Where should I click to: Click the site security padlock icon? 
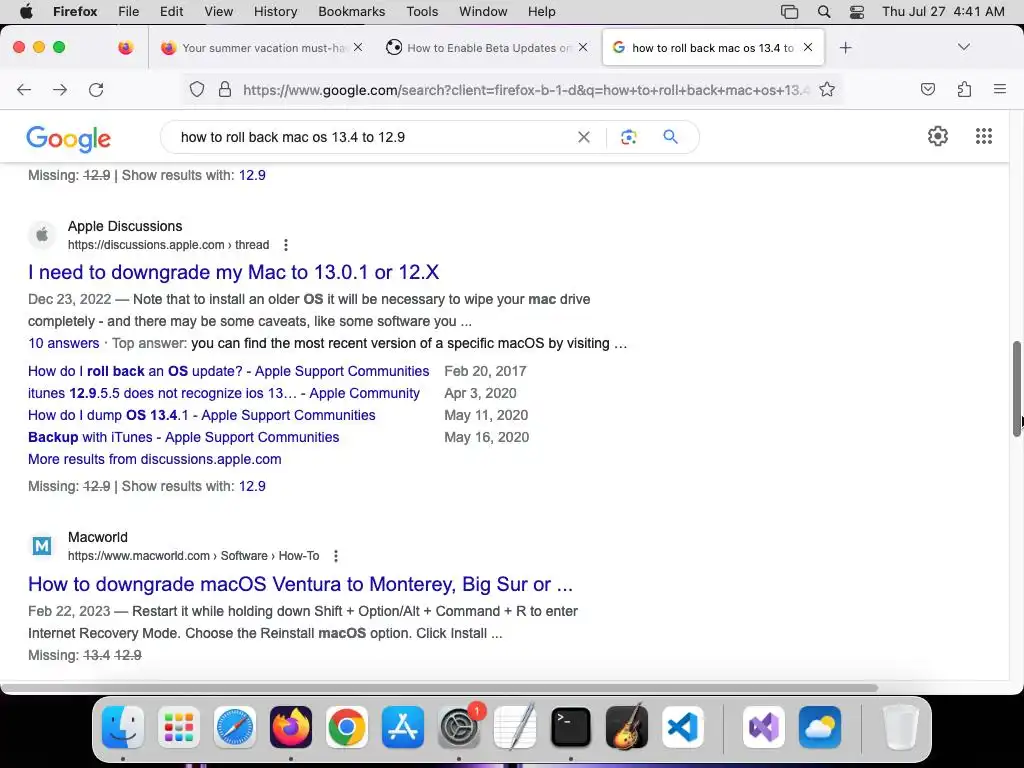point(225,89)
